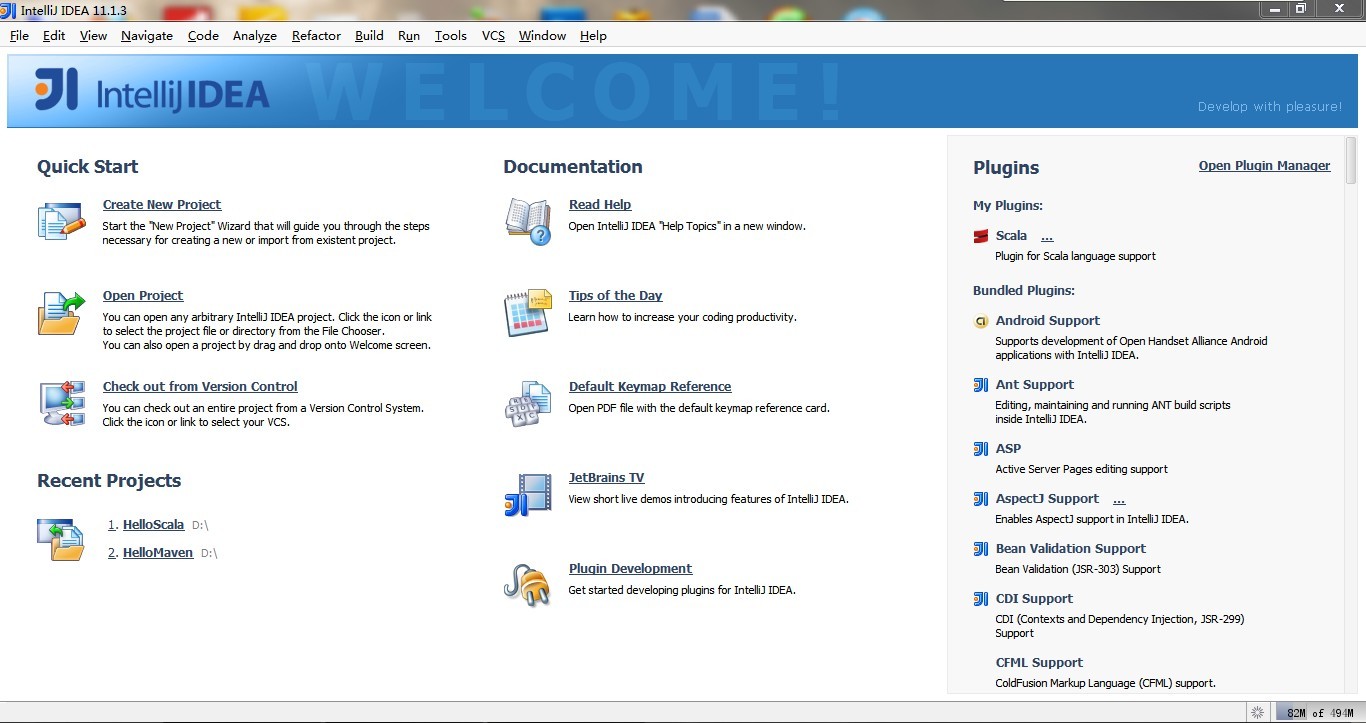
Task: Click the AspectJ Support plugin name
Action: click(1047, 499)
